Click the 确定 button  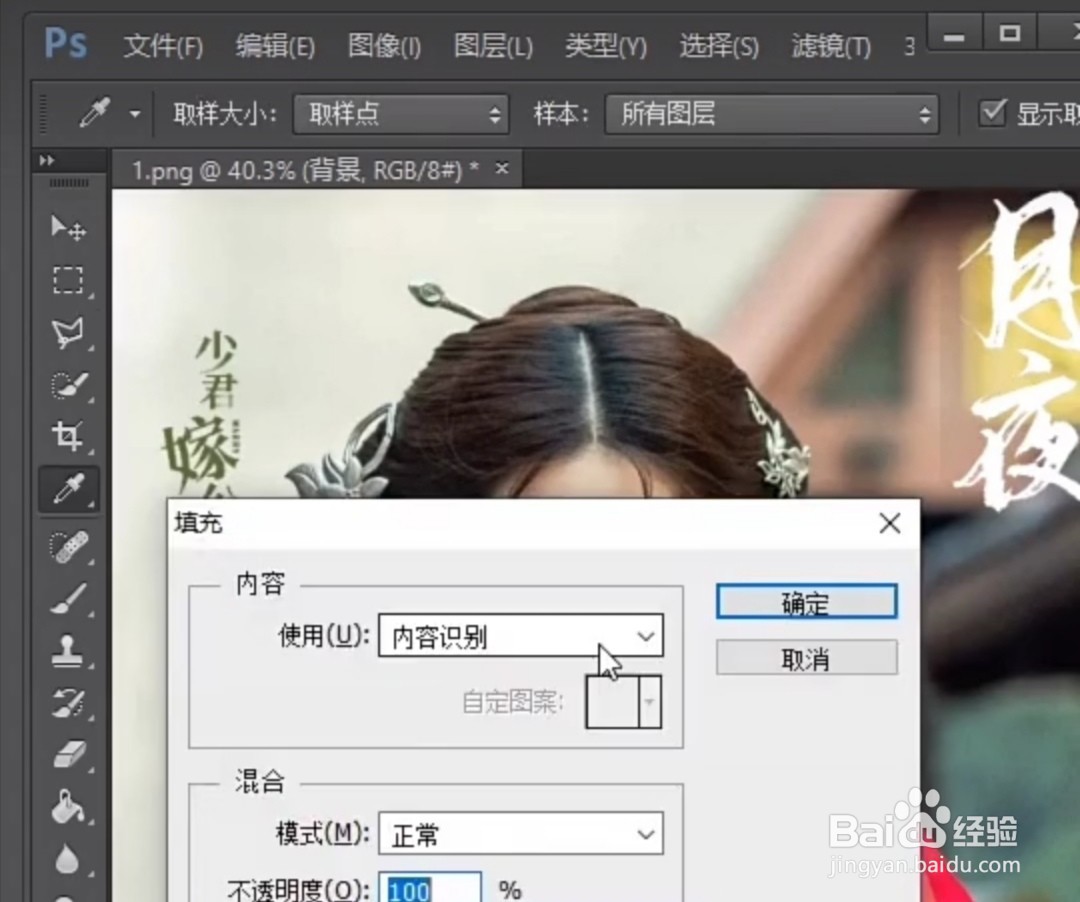(807, 602)
